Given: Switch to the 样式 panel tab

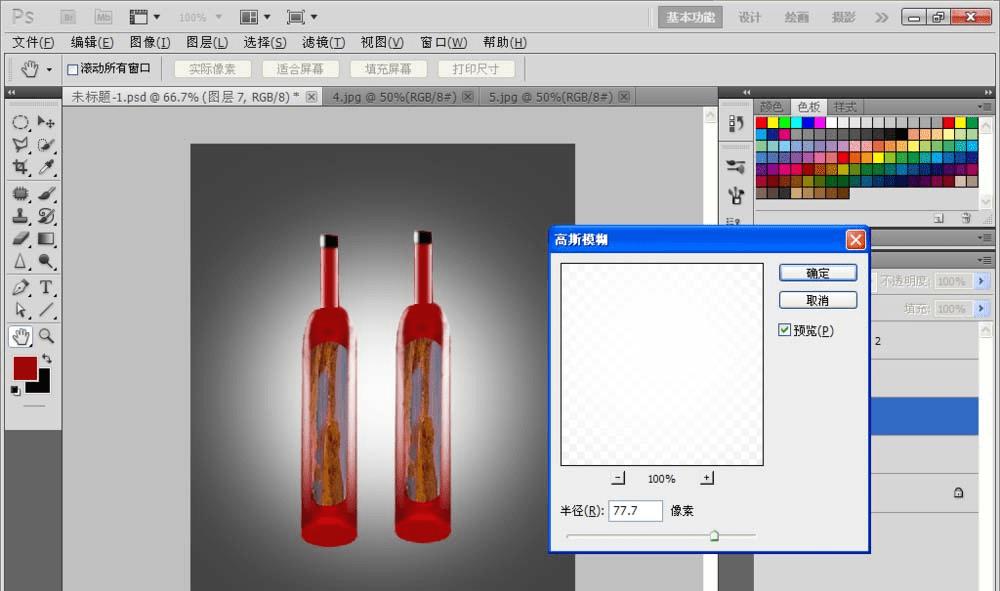Looking at the screenshot, I should (845, 106).
